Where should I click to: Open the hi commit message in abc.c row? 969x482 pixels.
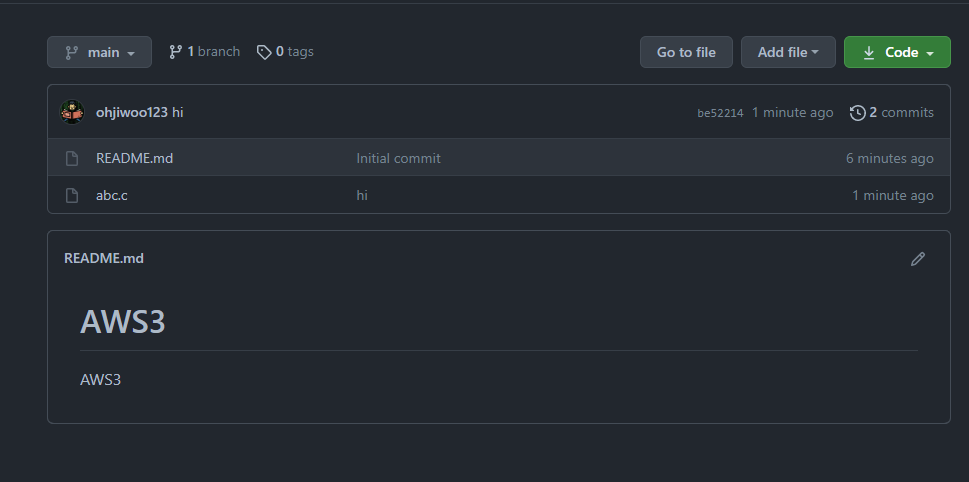coord(362,195)
